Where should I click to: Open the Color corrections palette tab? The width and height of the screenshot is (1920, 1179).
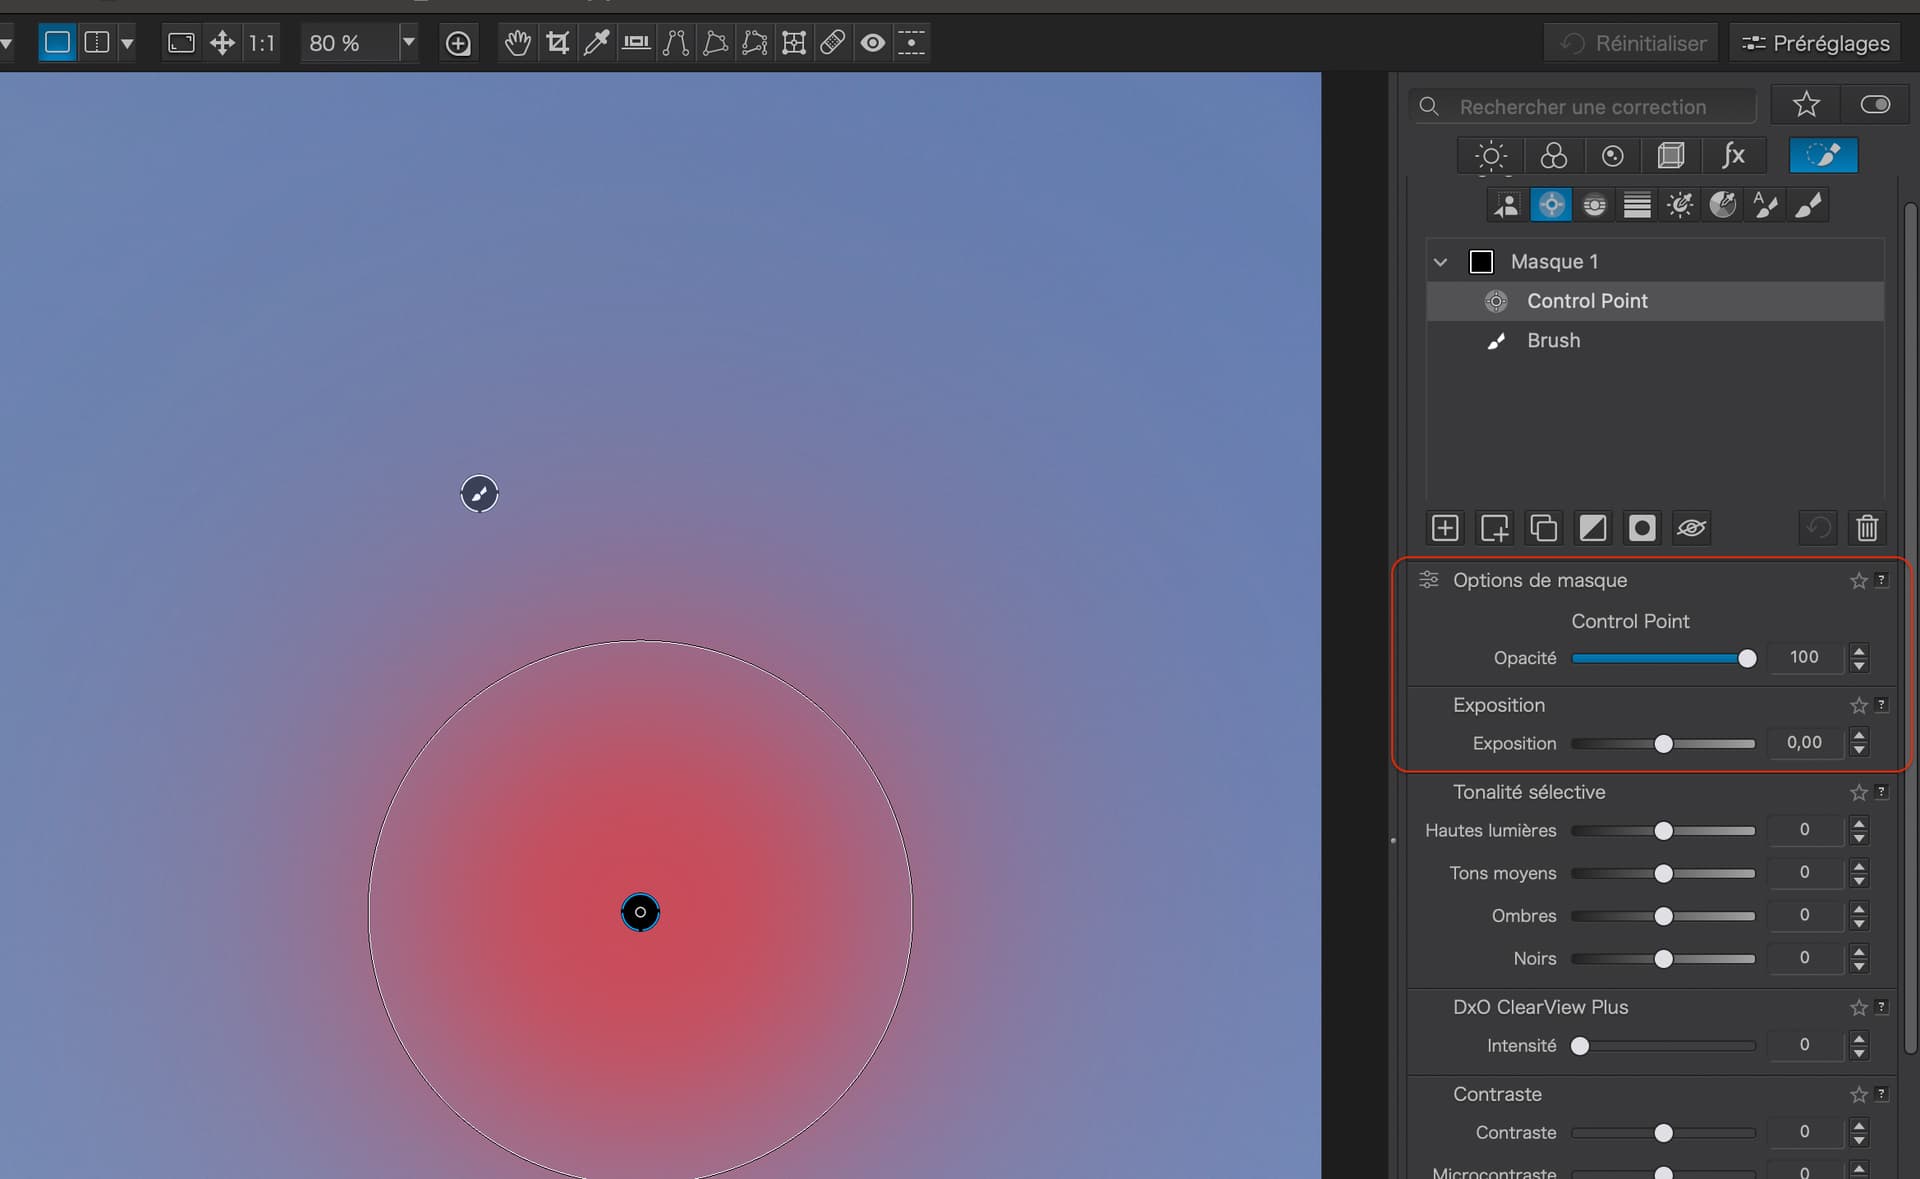point(1553,156)
